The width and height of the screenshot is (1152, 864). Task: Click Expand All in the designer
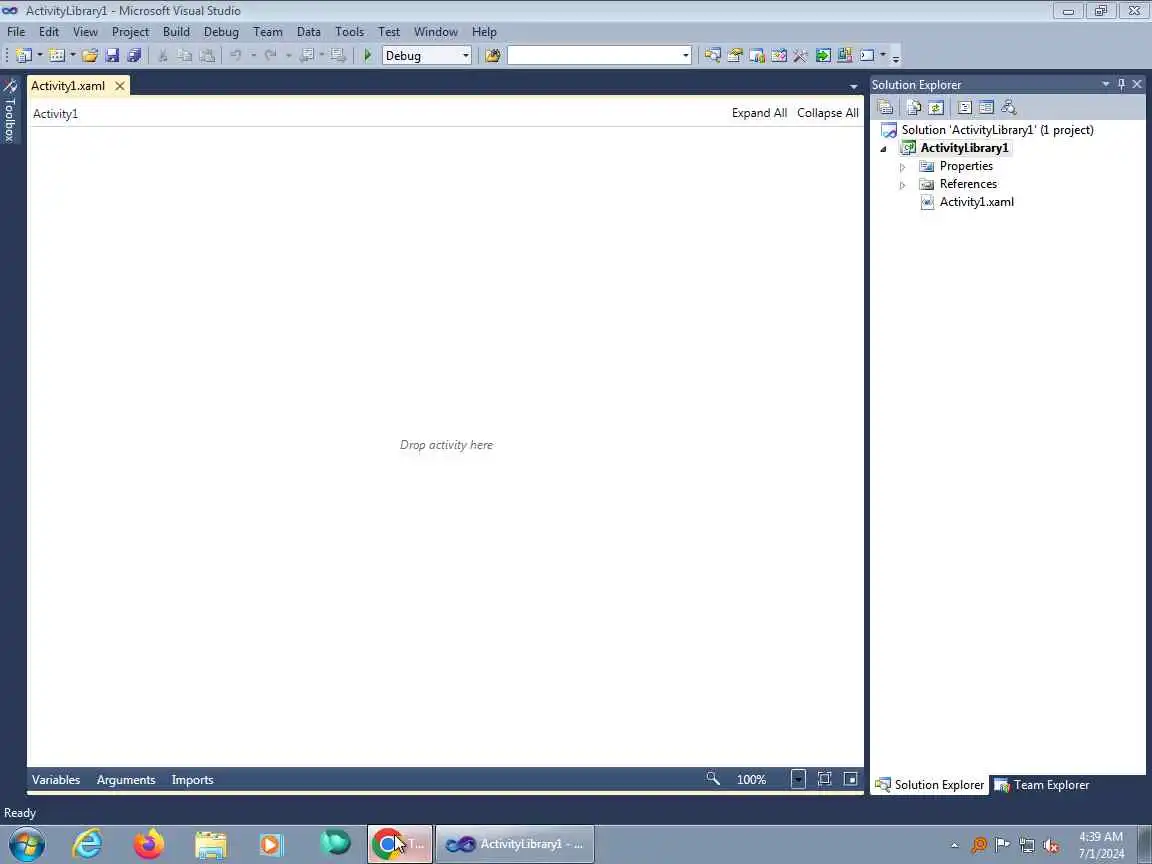click(x=759, y=112)
